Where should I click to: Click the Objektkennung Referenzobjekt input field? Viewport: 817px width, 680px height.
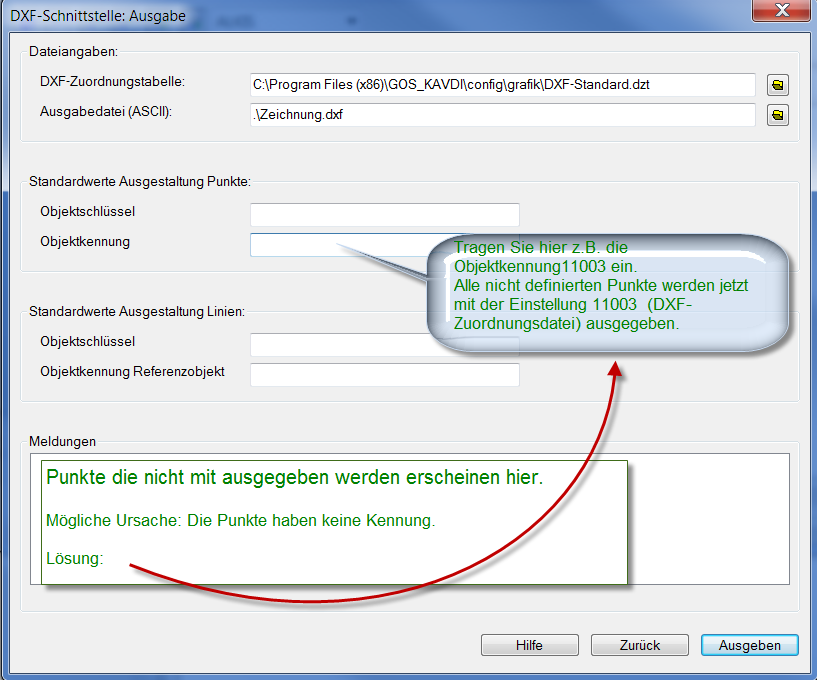[x=384, y=375]
